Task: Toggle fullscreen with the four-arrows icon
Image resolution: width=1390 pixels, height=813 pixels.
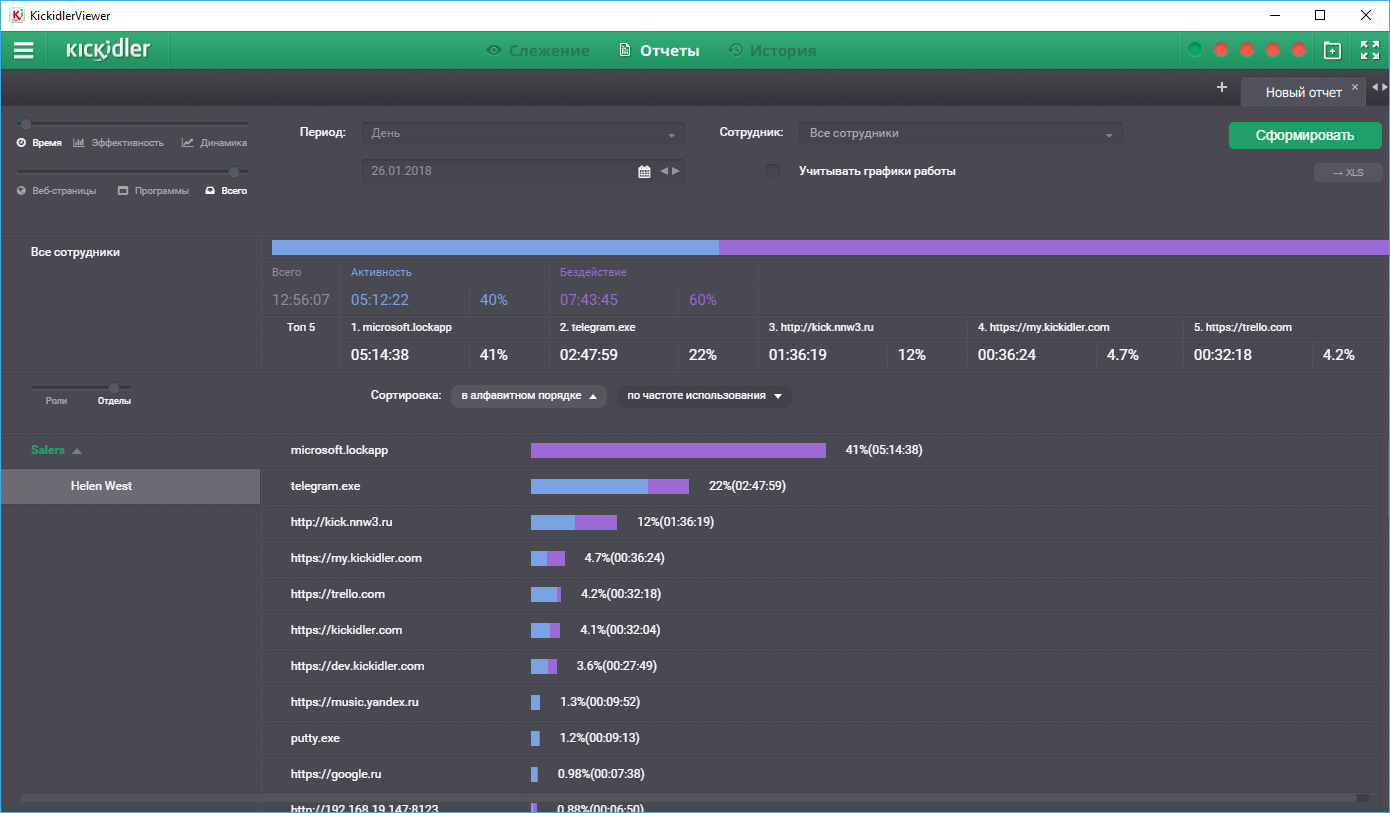Action: tap(1370, 50)
